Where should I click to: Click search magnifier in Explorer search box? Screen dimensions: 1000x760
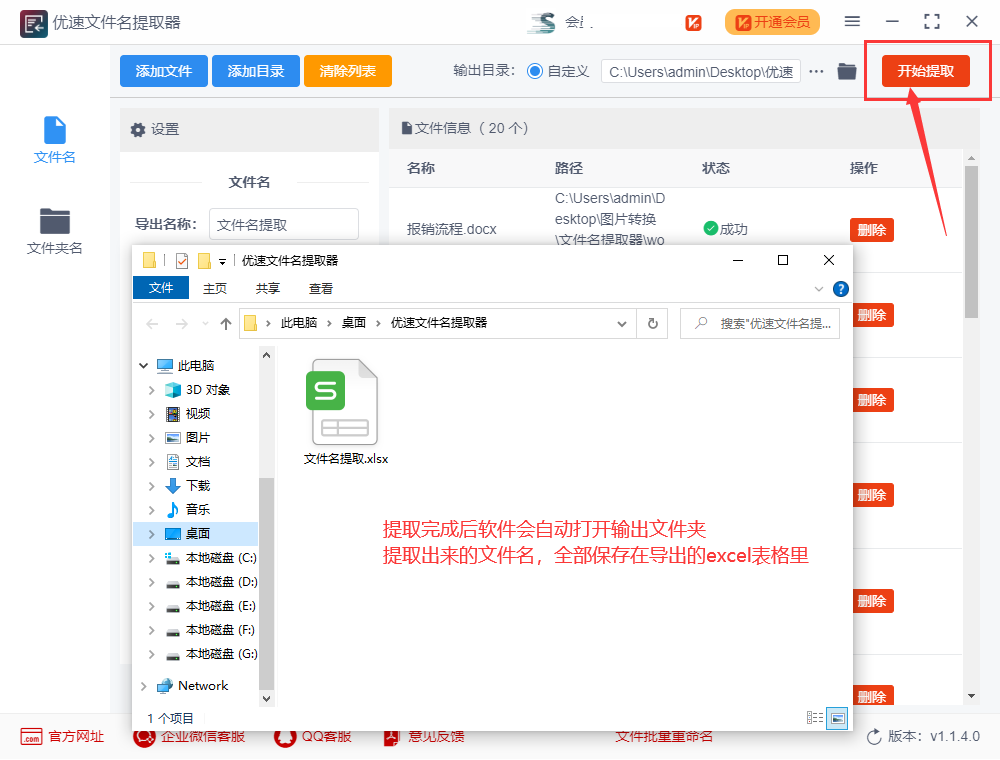pyautogui.click(x=701, y=323)
